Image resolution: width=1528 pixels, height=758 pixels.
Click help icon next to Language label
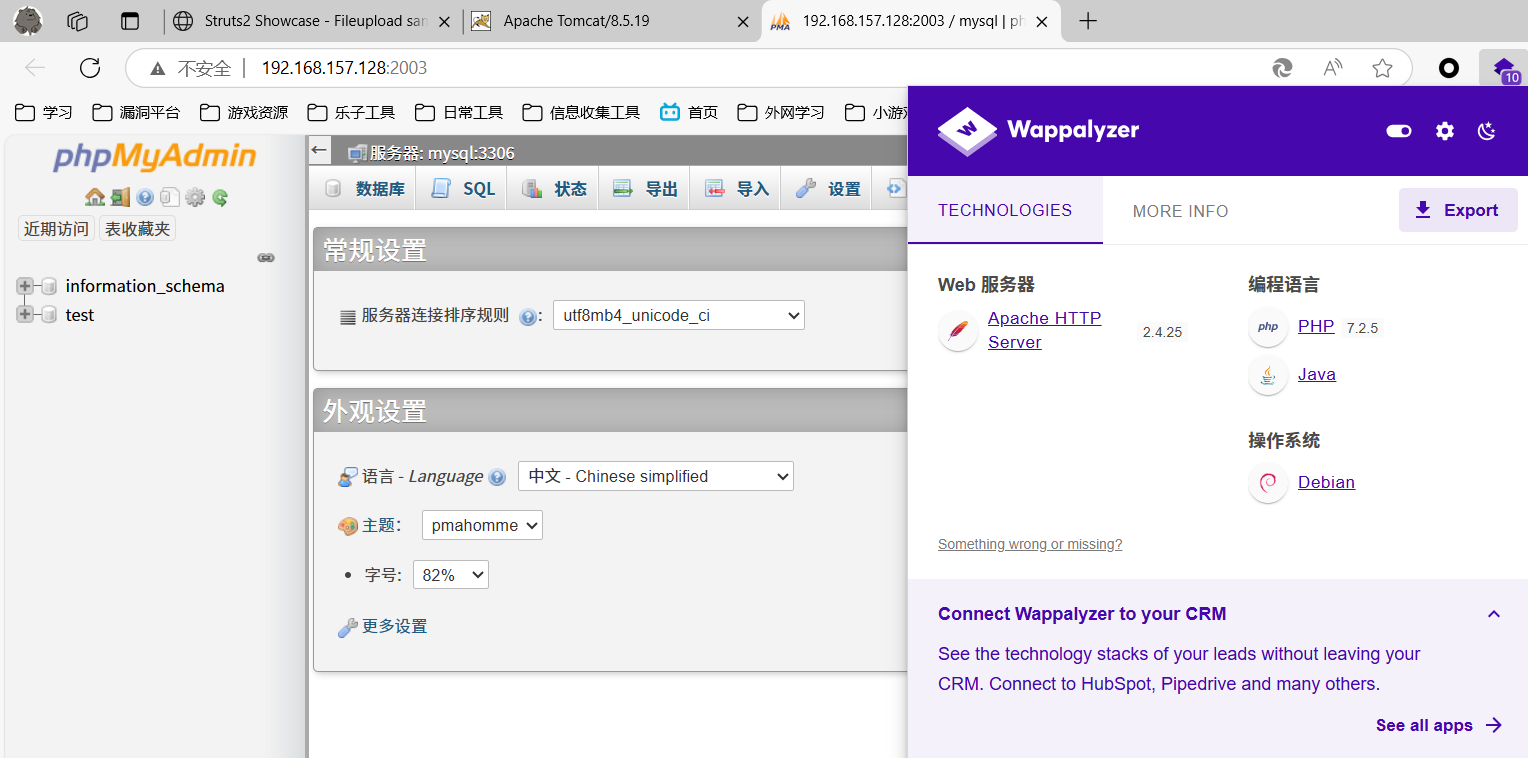(x=497, y=477)
